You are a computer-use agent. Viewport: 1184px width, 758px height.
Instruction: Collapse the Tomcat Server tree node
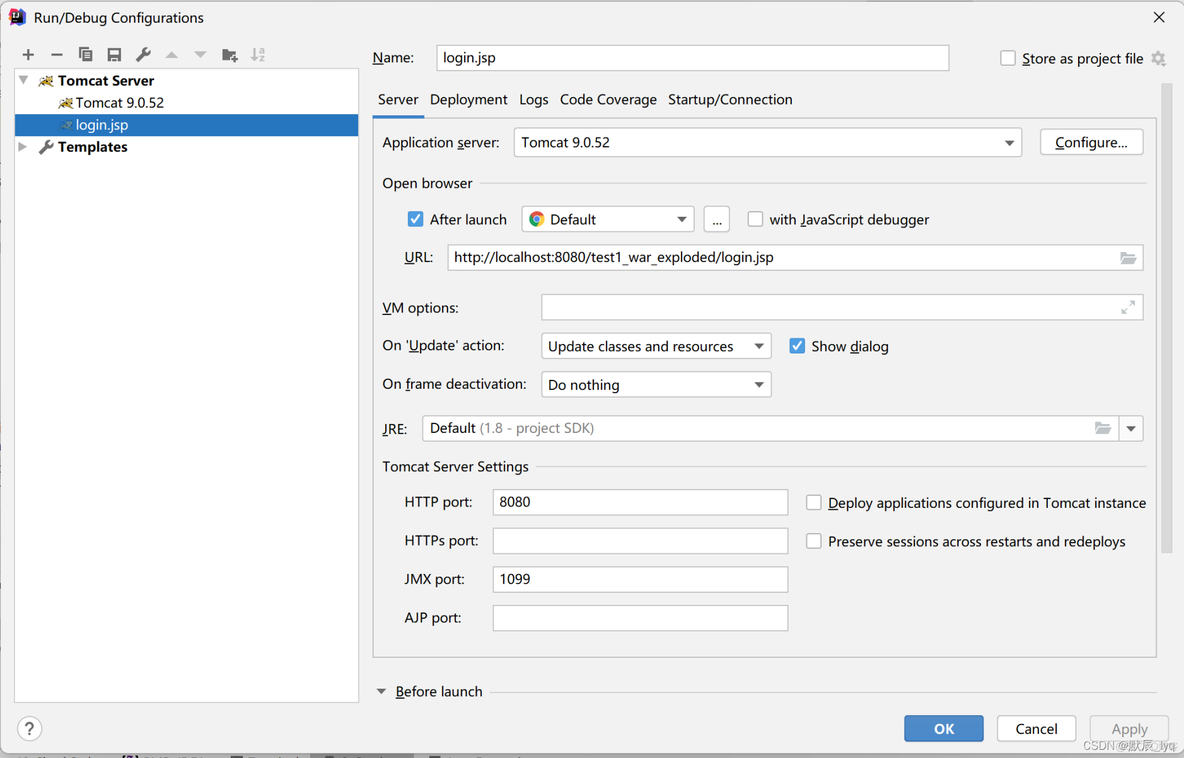(x=23, y=80)
